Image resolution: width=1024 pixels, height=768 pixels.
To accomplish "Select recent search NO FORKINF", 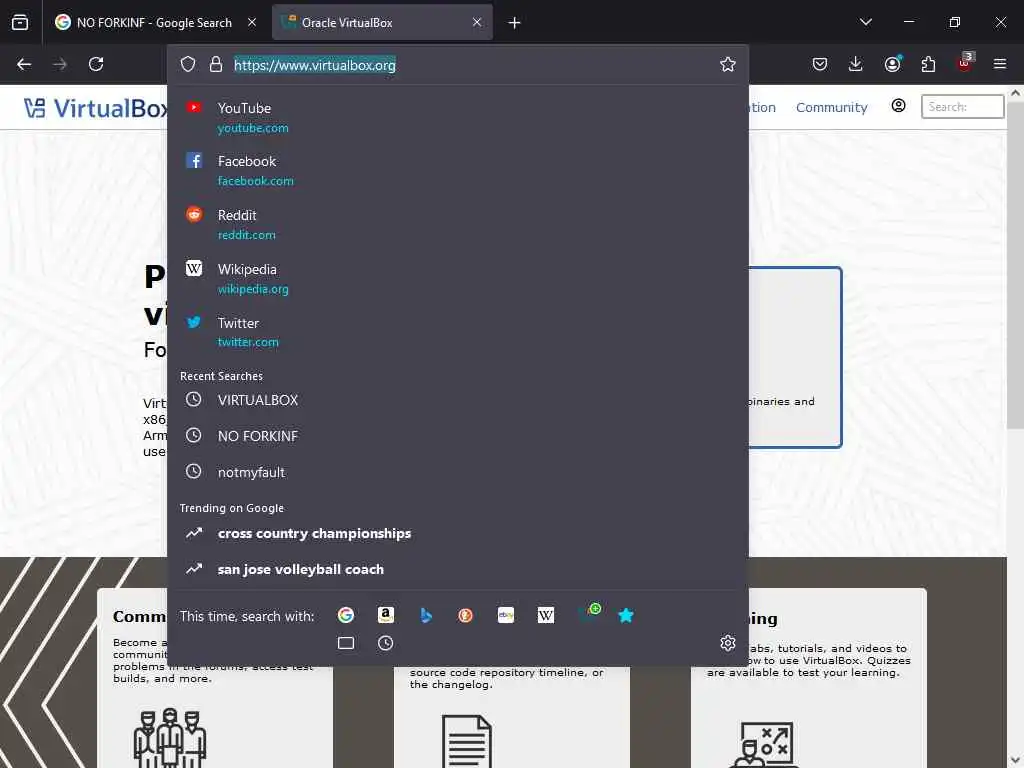I will point(458,436).
